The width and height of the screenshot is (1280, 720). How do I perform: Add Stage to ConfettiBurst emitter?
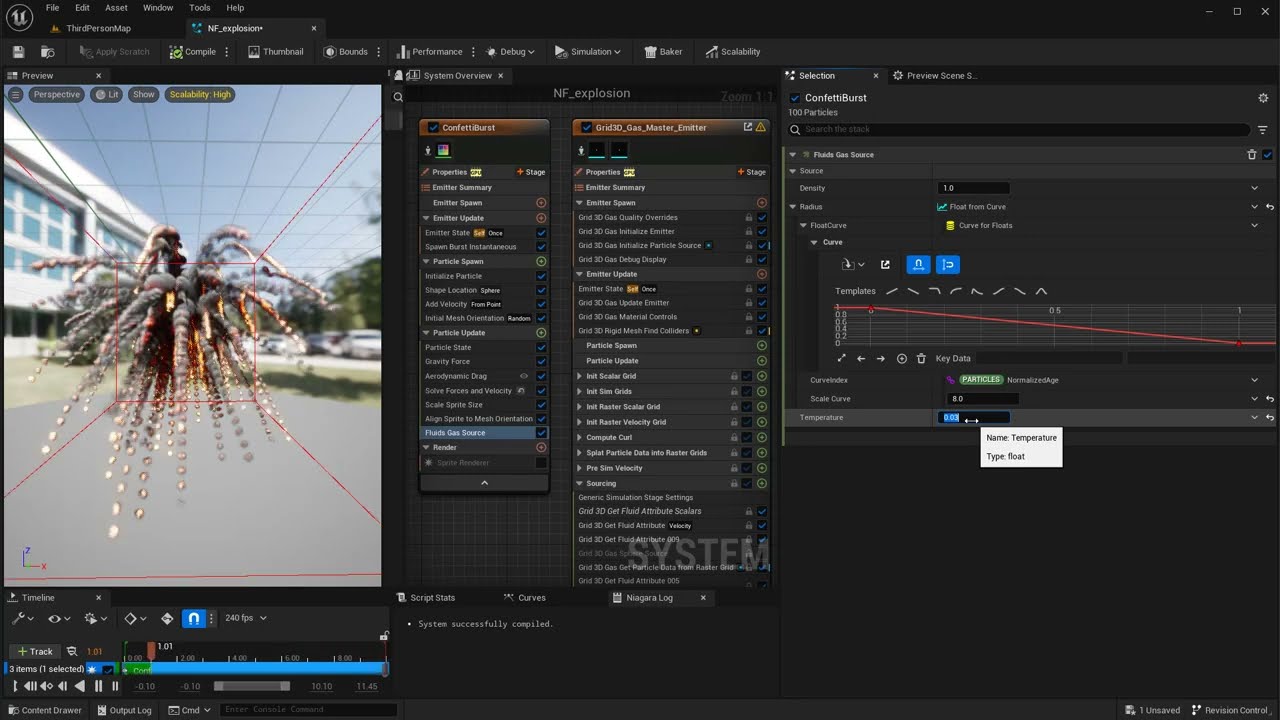click(x=531, y=172)
